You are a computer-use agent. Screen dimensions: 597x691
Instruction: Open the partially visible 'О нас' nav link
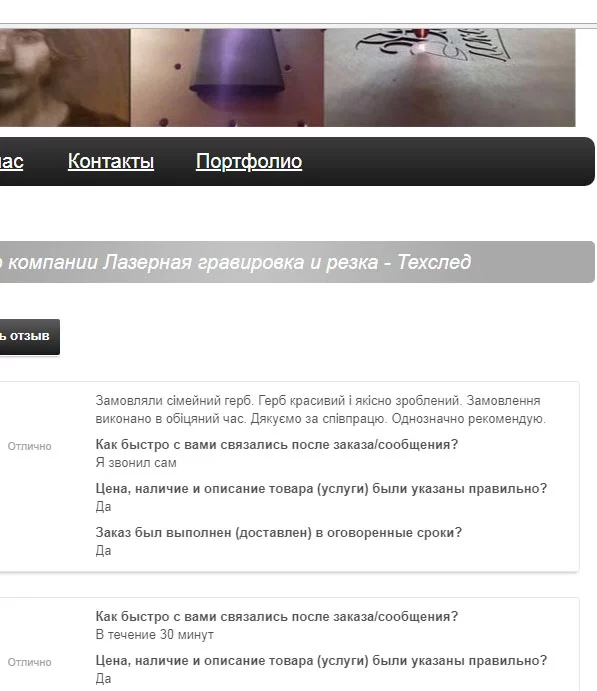[11, 161]
